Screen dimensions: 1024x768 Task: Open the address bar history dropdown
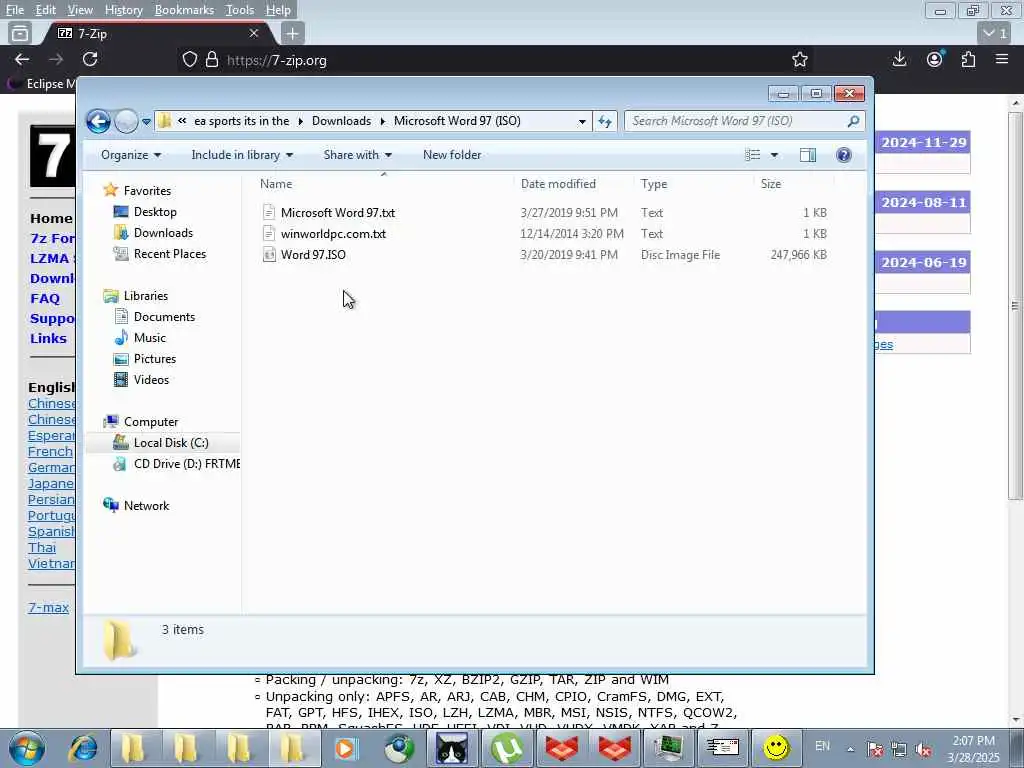(582, 121)
